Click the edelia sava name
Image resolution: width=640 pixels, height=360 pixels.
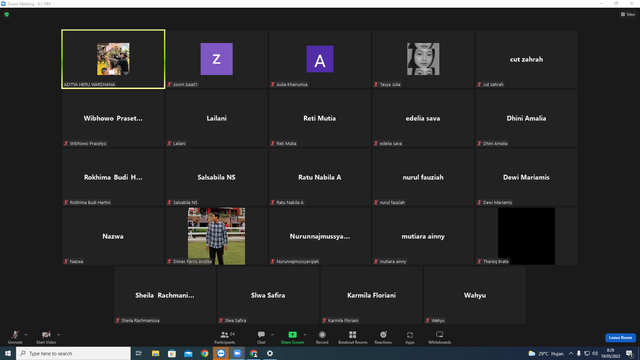pyautogui.click(x=423, y=118)
